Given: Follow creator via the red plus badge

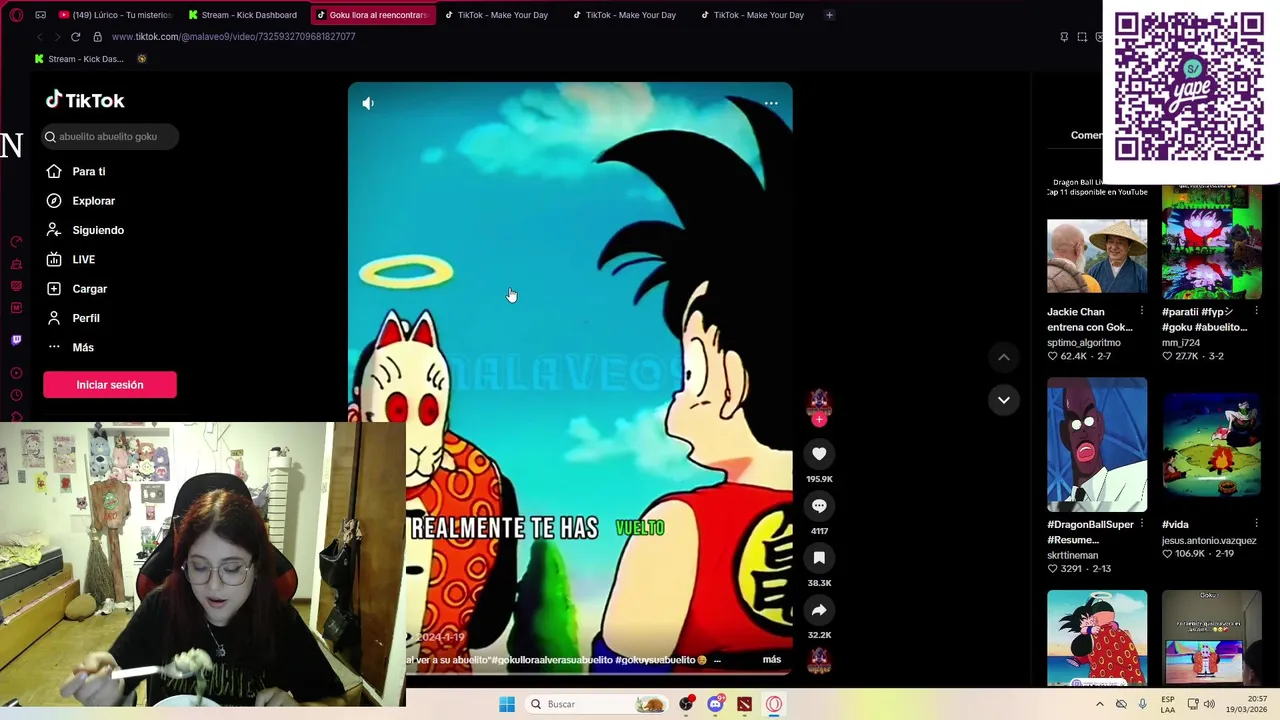Looking at the screenshot, I should (x=820, y=420).
